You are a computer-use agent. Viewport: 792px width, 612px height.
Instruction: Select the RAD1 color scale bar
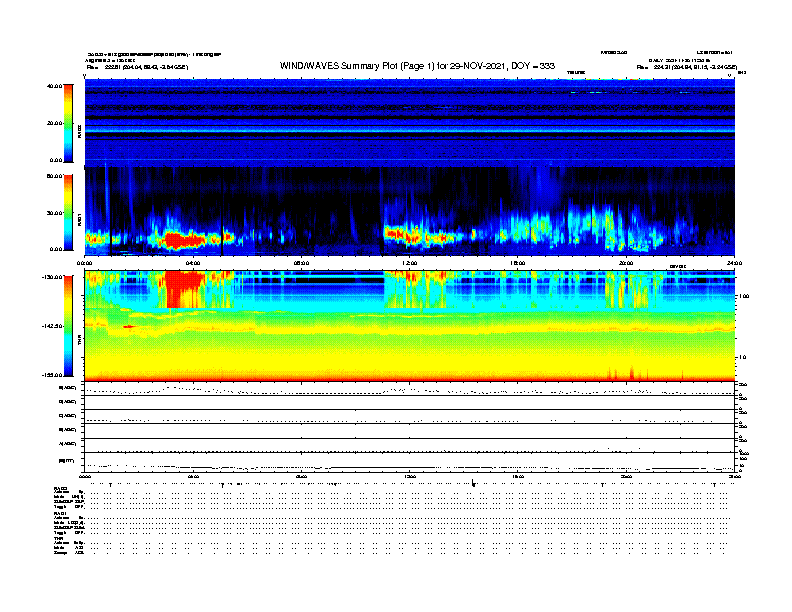click(69, 211)
